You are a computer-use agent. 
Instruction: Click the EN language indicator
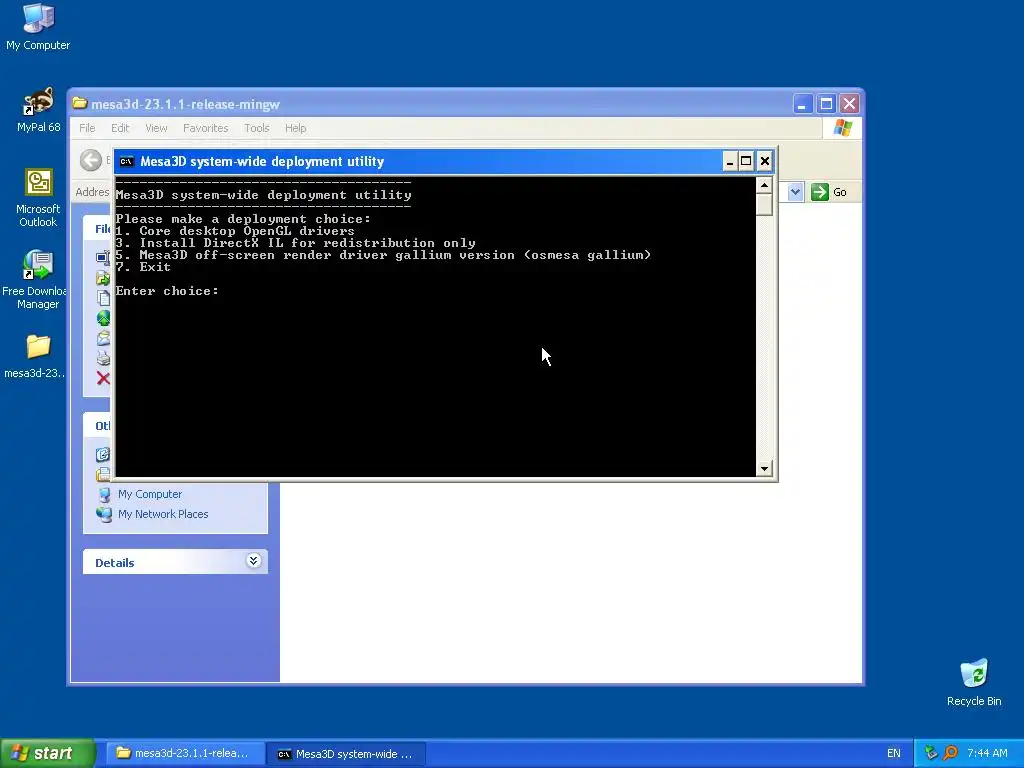click(893, 753)
